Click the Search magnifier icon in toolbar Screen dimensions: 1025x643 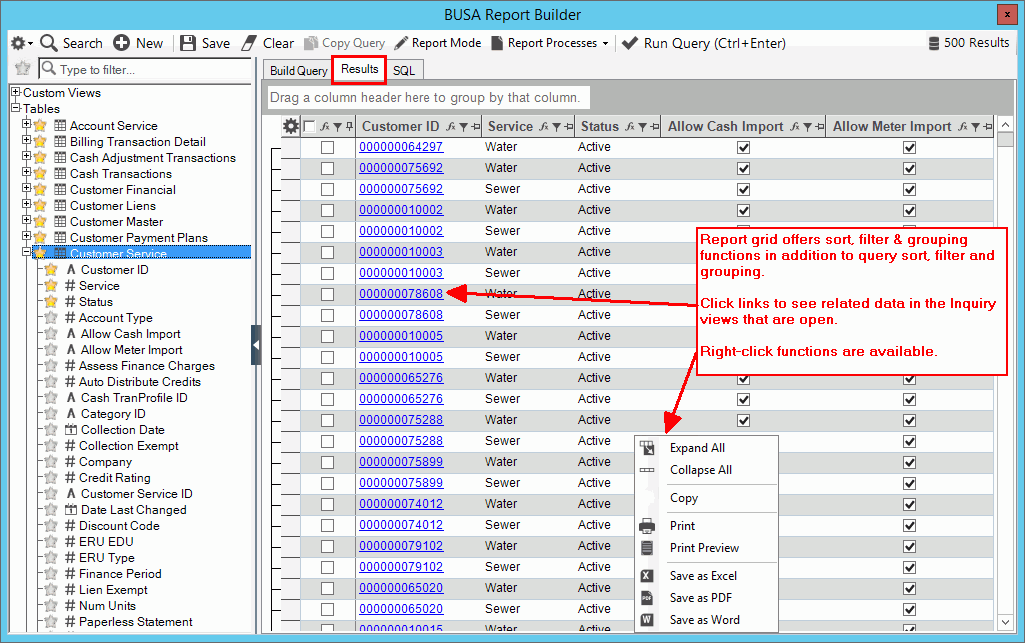click(49, 43)
